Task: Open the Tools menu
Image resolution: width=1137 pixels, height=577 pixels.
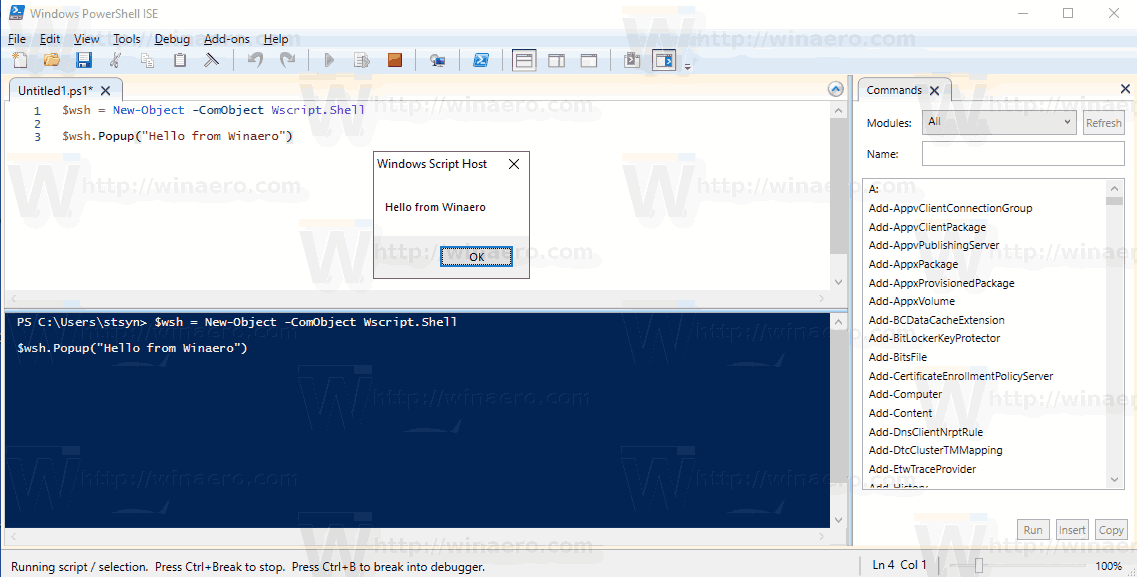Action: 126,39
